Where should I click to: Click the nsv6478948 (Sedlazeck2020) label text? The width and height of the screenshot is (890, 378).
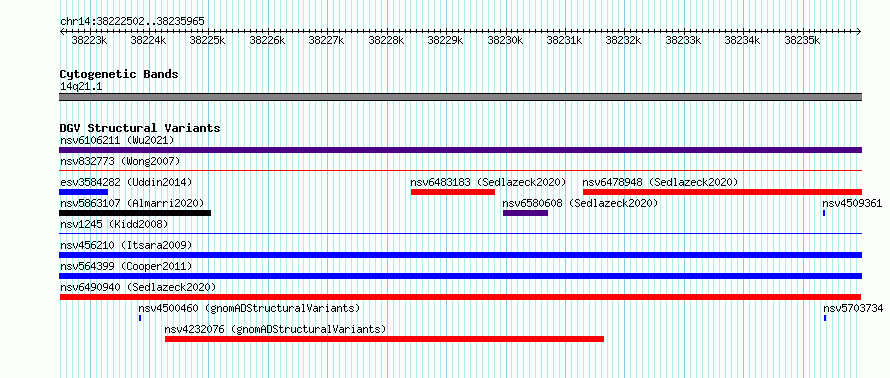tap(660, 182)
